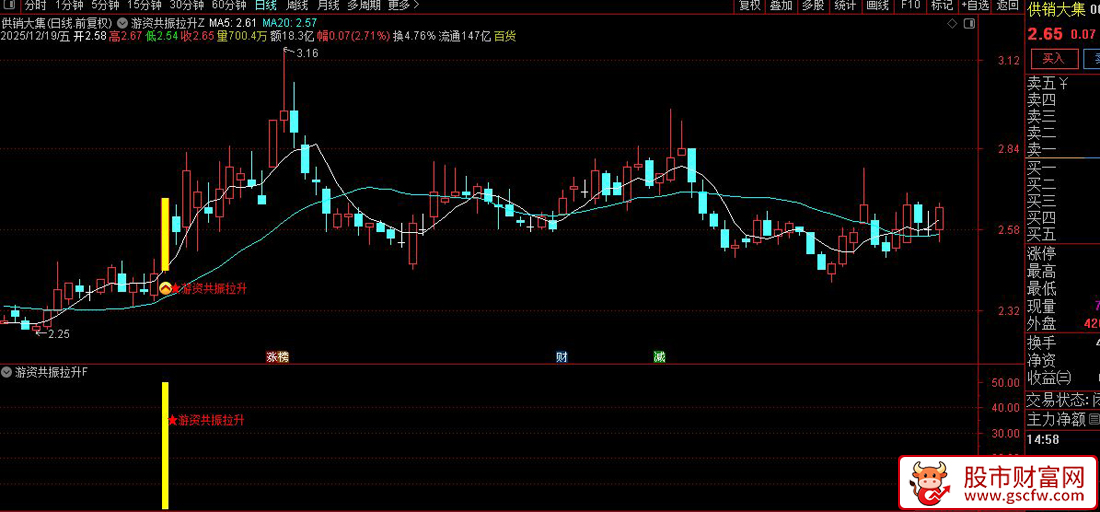Click the icon next to 主力净额
This screenshot has width=1100, height=512.
(1094, 420)
